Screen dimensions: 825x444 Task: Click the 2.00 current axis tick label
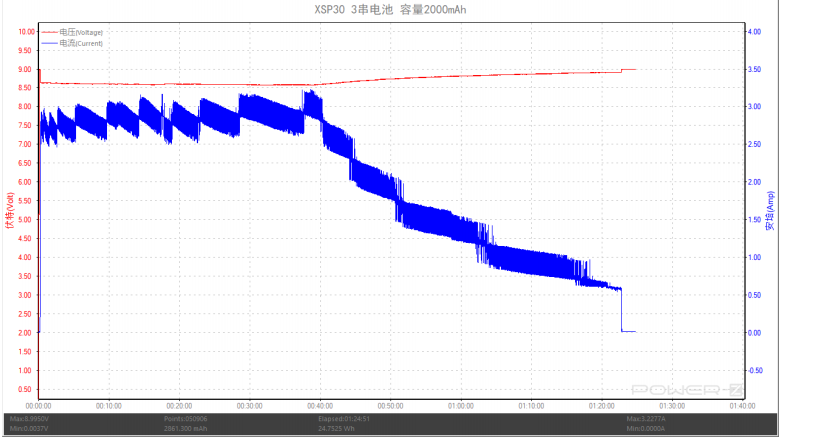click(754, 182)
